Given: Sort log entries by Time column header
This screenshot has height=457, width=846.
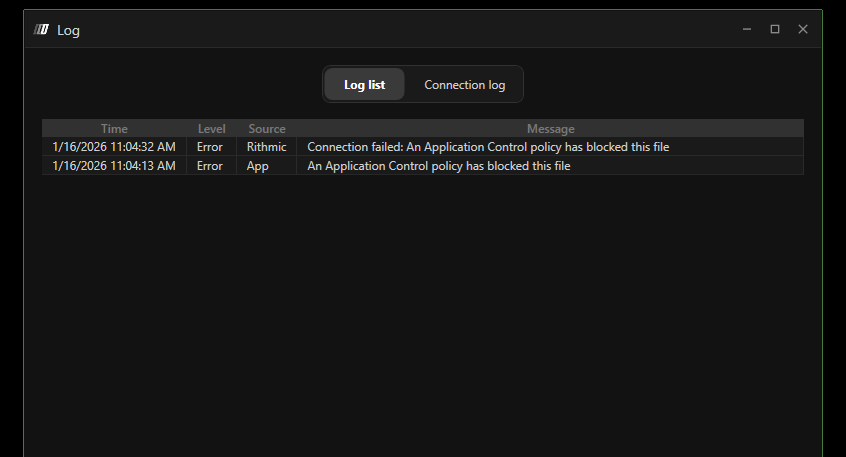Looking at the screenshot, I should coord(114,129).
